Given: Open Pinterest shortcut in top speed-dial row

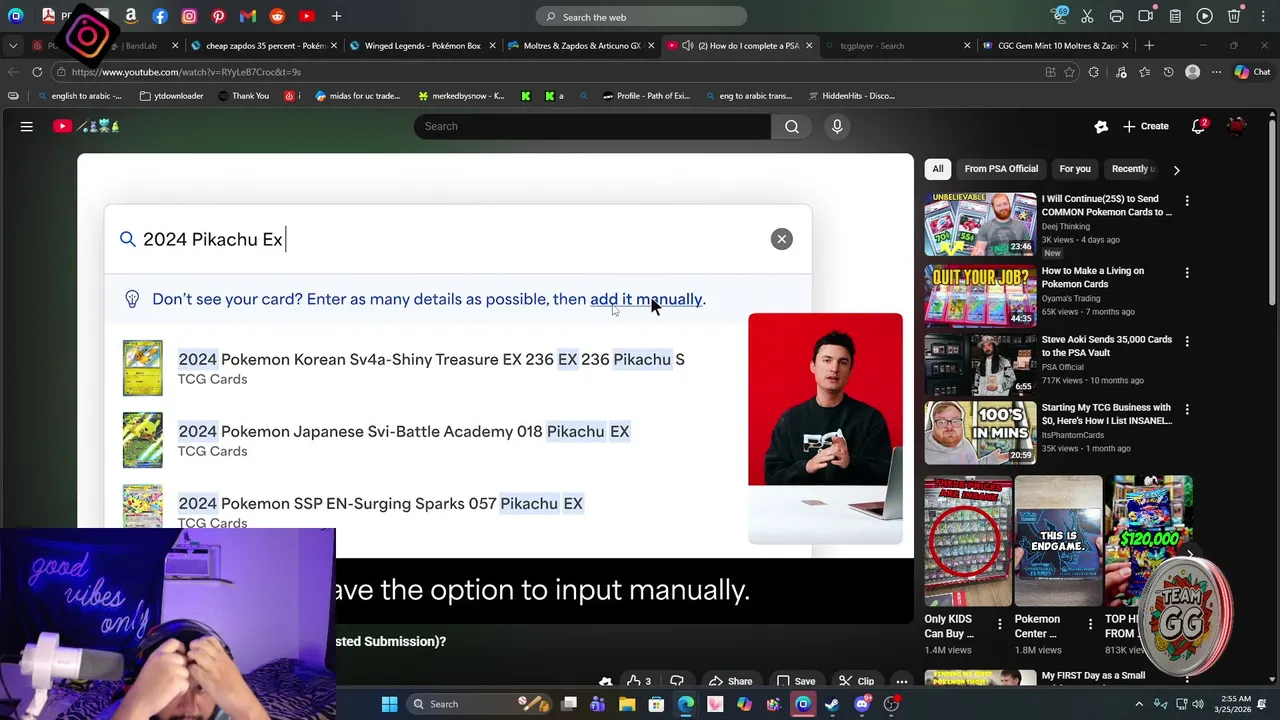Looking at the screenshot, I should click(x=218, y=16).
